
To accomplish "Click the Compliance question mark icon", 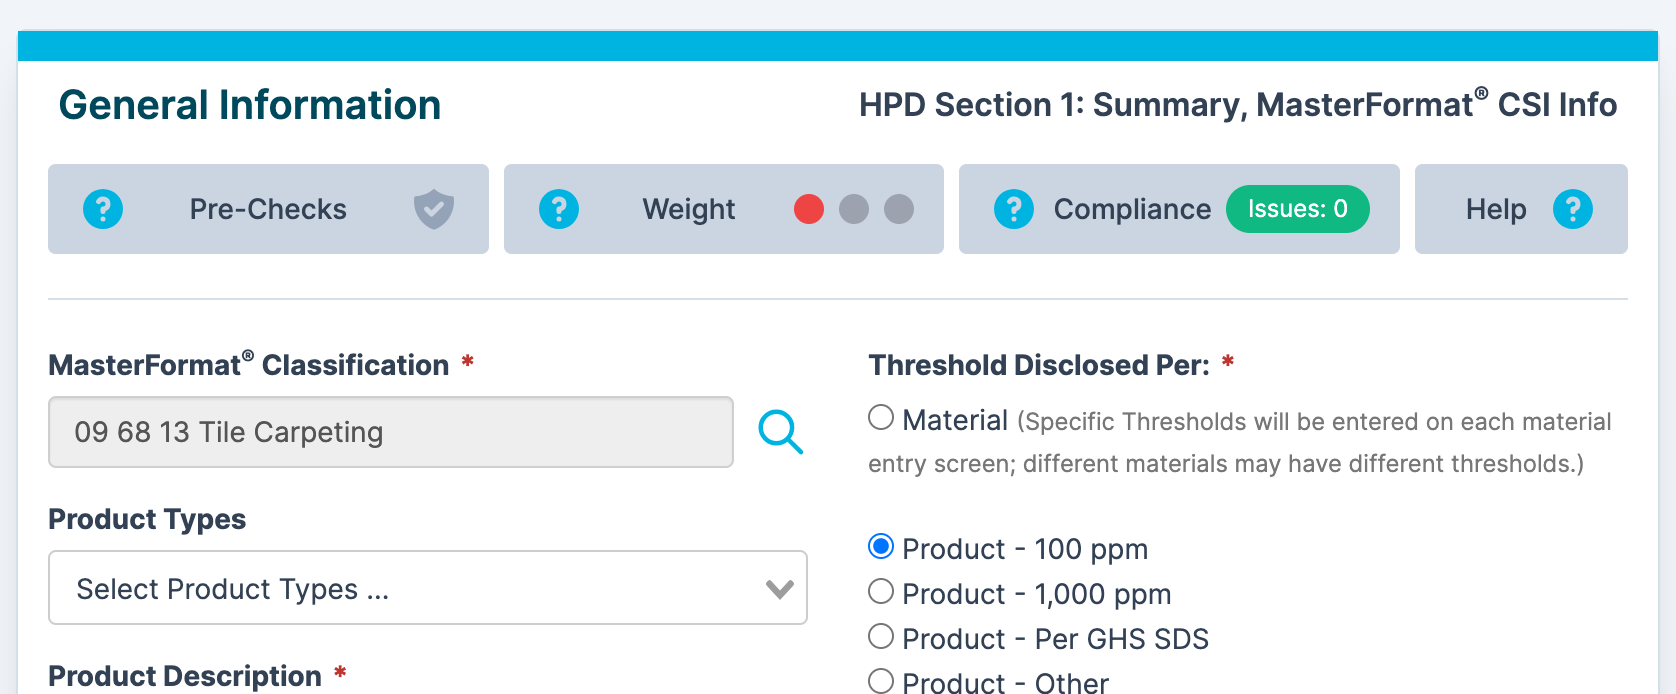I will (x=1014, y=209).
